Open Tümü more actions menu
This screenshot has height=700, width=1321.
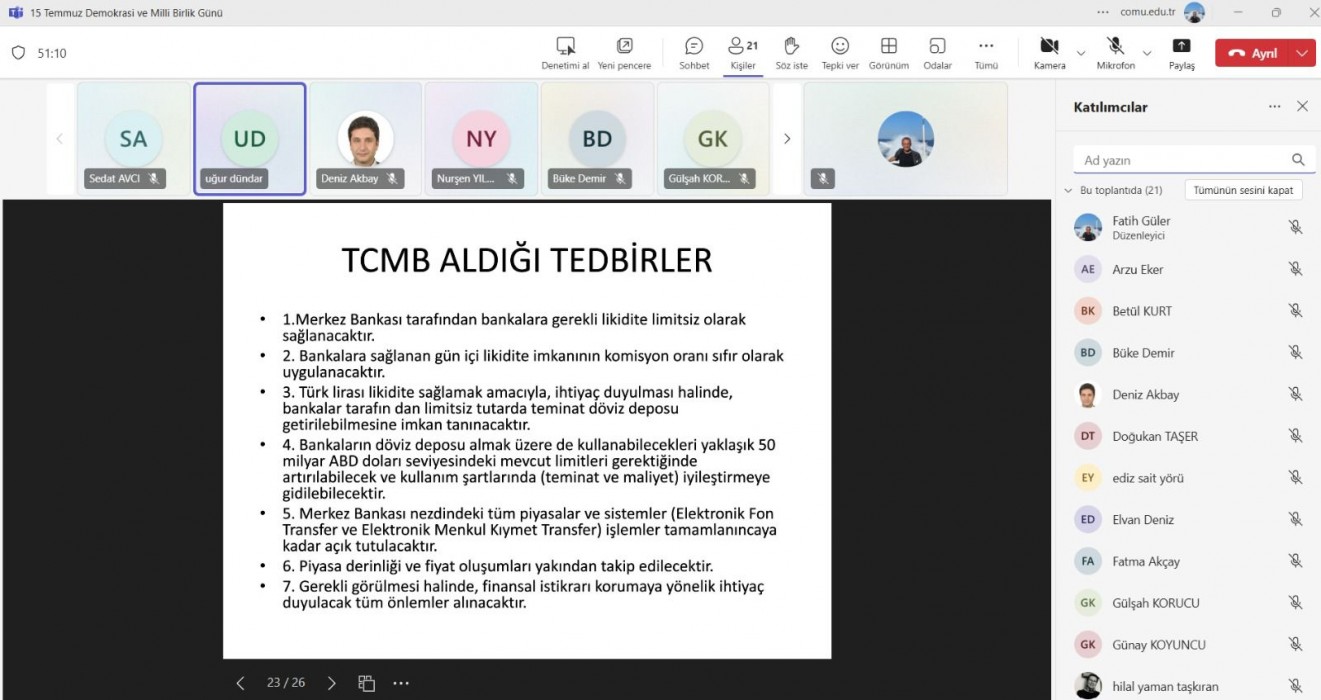pos(986,53)
